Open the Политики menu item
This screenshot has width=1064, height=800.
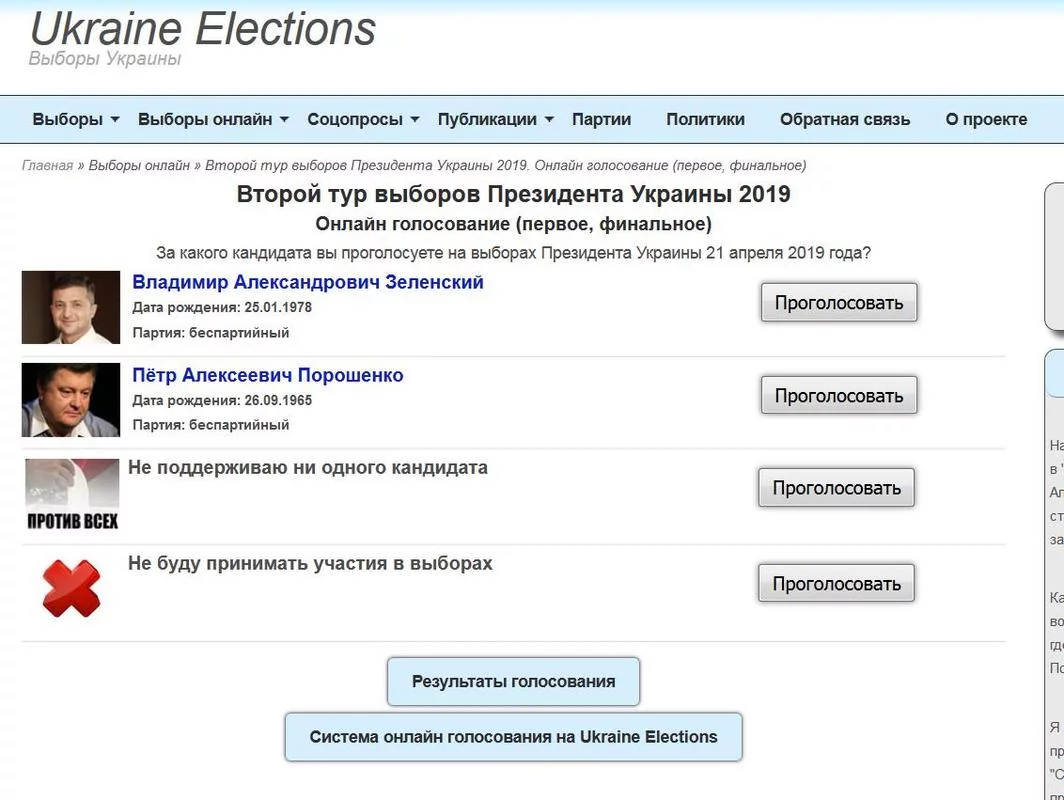705,120
